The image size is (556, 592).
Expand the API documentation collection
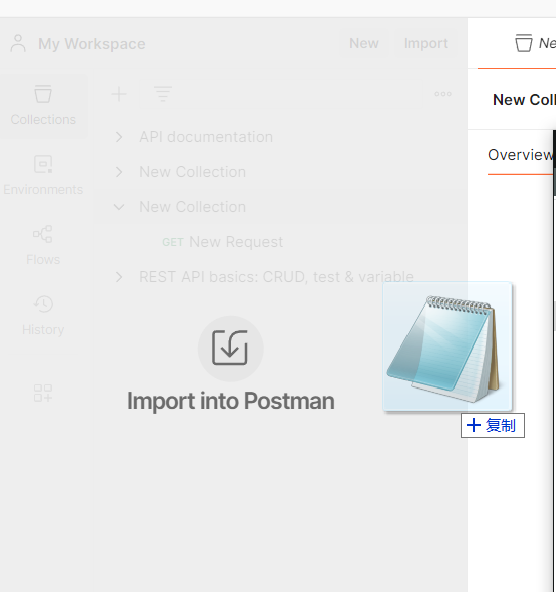click(x=119, y=137)
